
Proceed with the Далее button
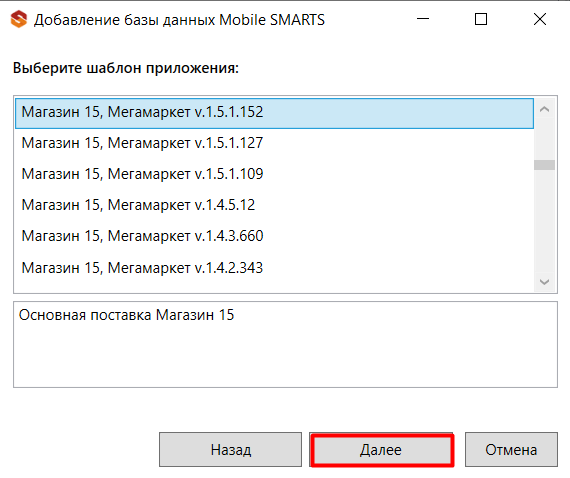click(381, 450)
